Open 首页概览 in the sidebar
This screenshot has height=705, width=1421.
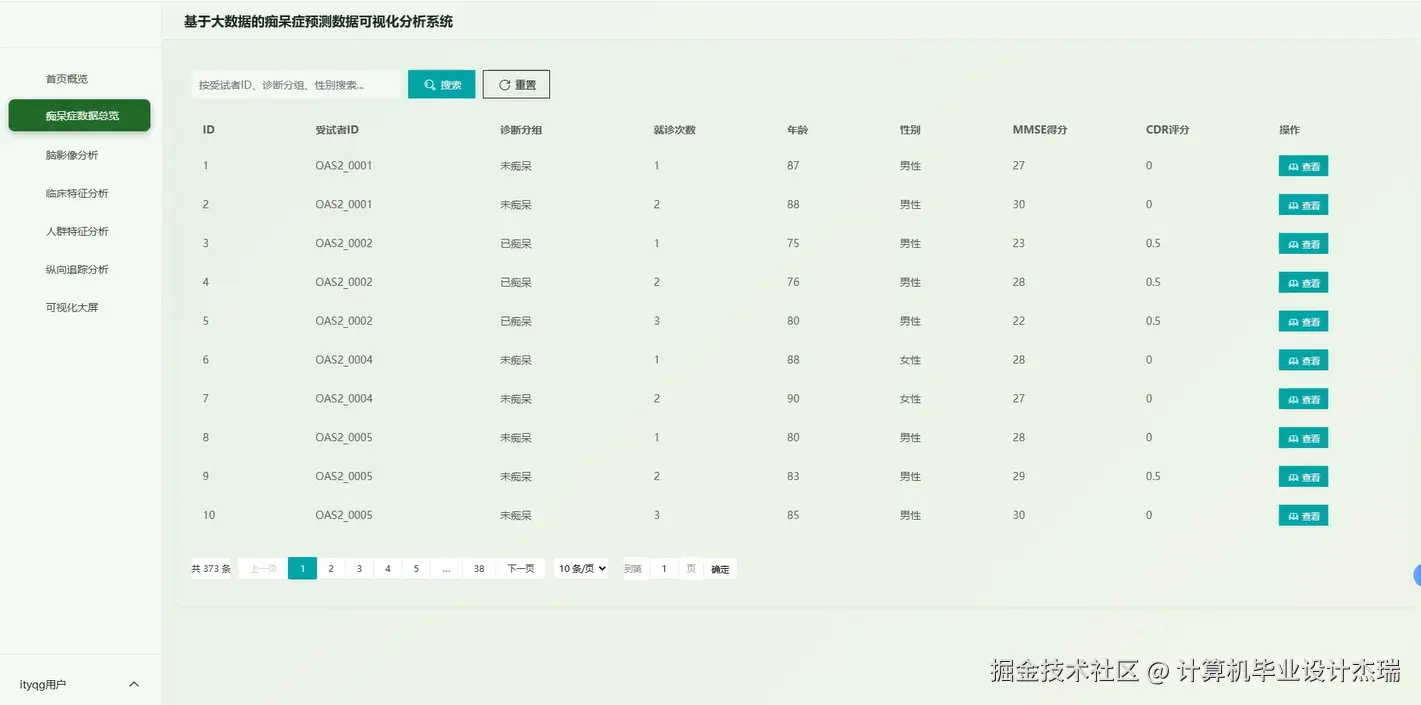pos(67,79)
